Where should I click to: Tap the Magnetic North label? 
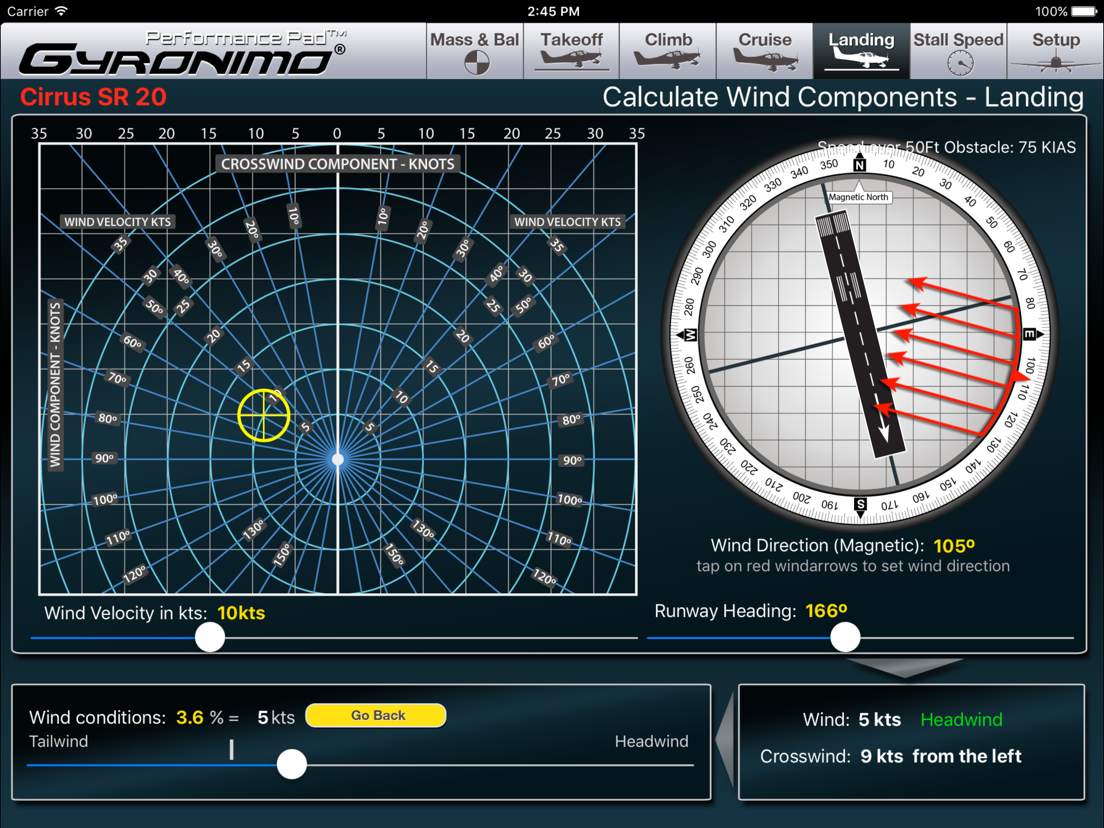(x=858, y=197)
